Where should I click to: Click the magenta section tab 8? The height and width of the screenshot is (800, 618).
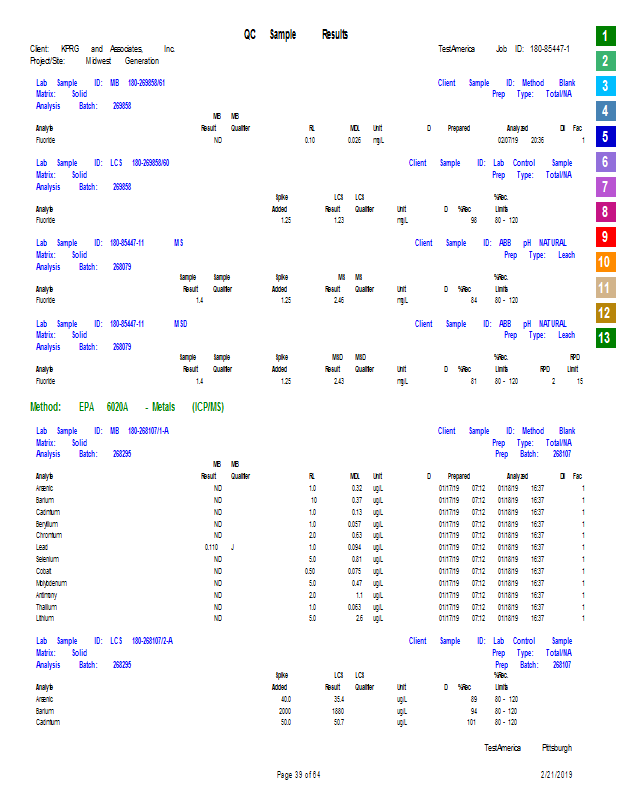click(x=604, y=212)
